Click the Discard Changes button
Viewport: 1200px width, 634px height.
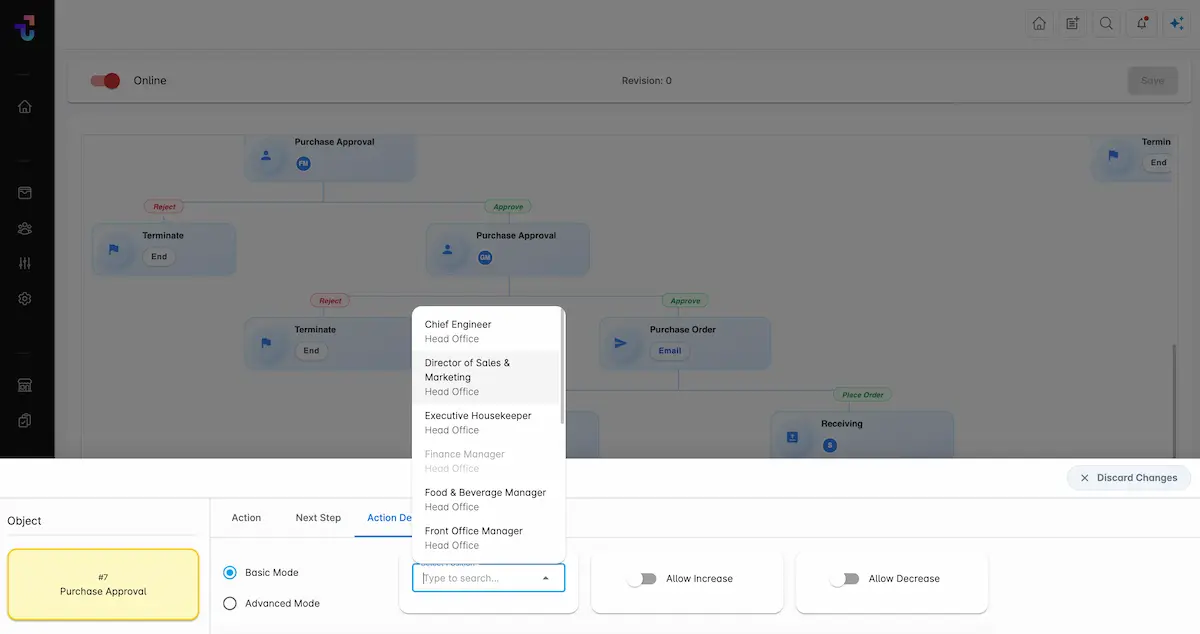(1128, 478)
